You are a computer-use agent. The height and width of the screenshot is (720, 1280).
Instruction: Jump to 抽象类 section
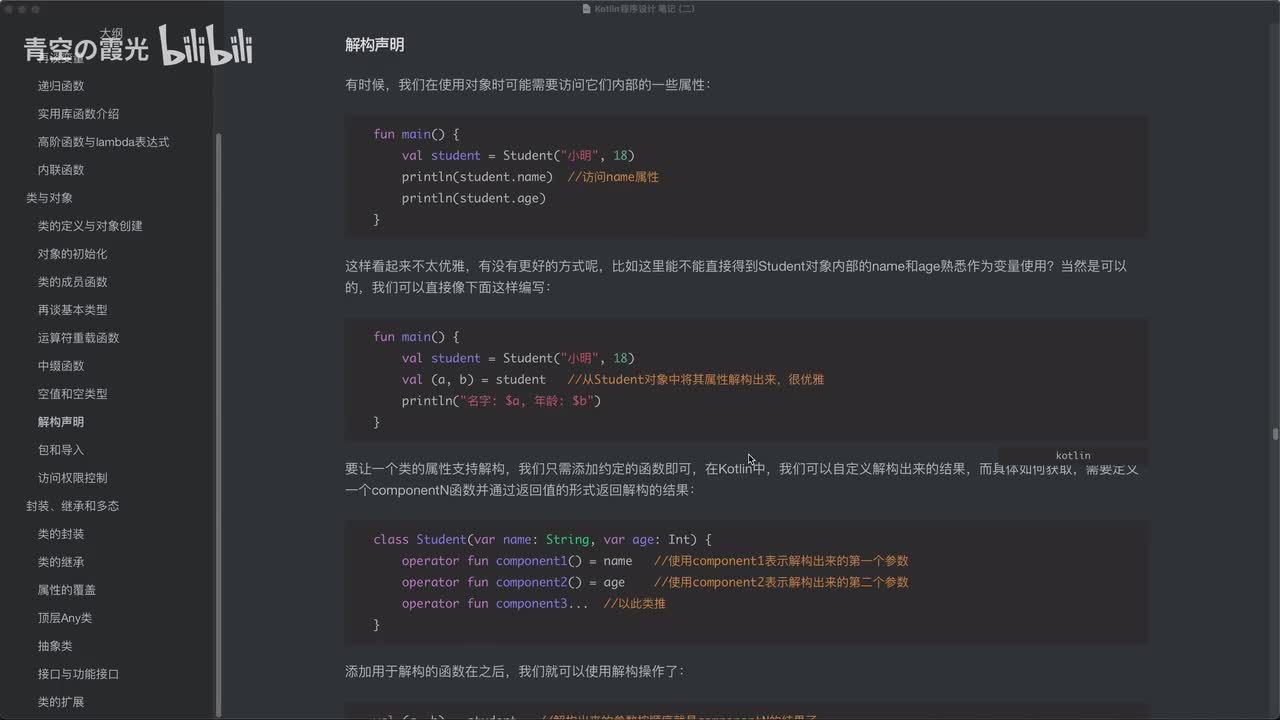55,646
